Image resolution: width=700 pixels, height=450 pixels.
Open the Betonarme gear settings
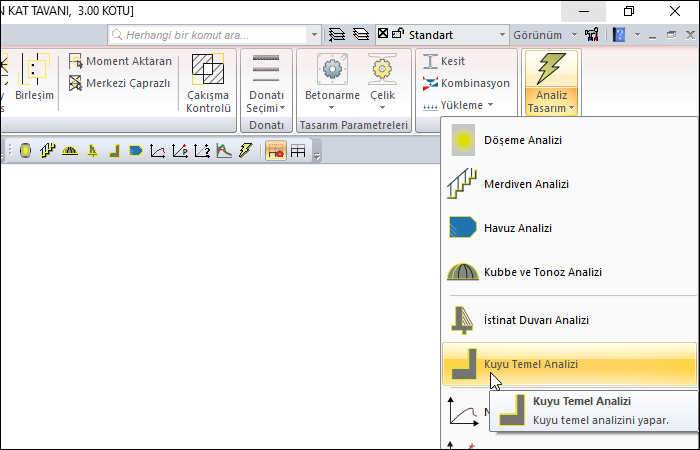point(331,72)
